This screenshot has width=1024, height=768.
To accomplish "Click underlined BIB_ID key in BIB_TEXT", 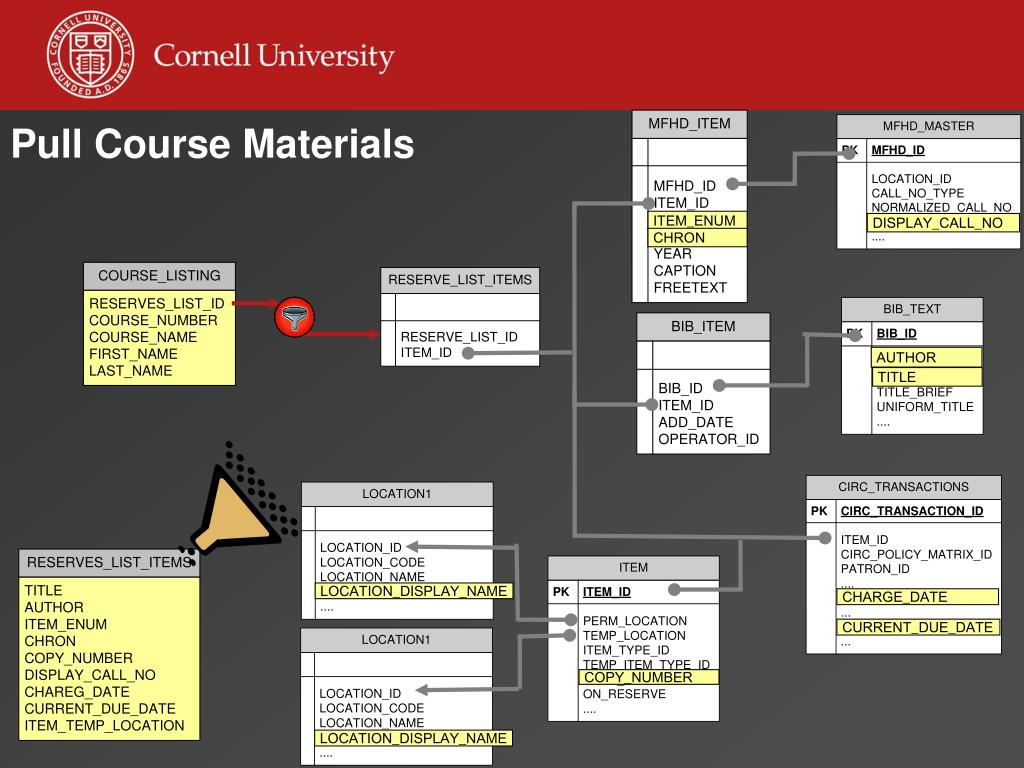I will (x=897, y=334).
